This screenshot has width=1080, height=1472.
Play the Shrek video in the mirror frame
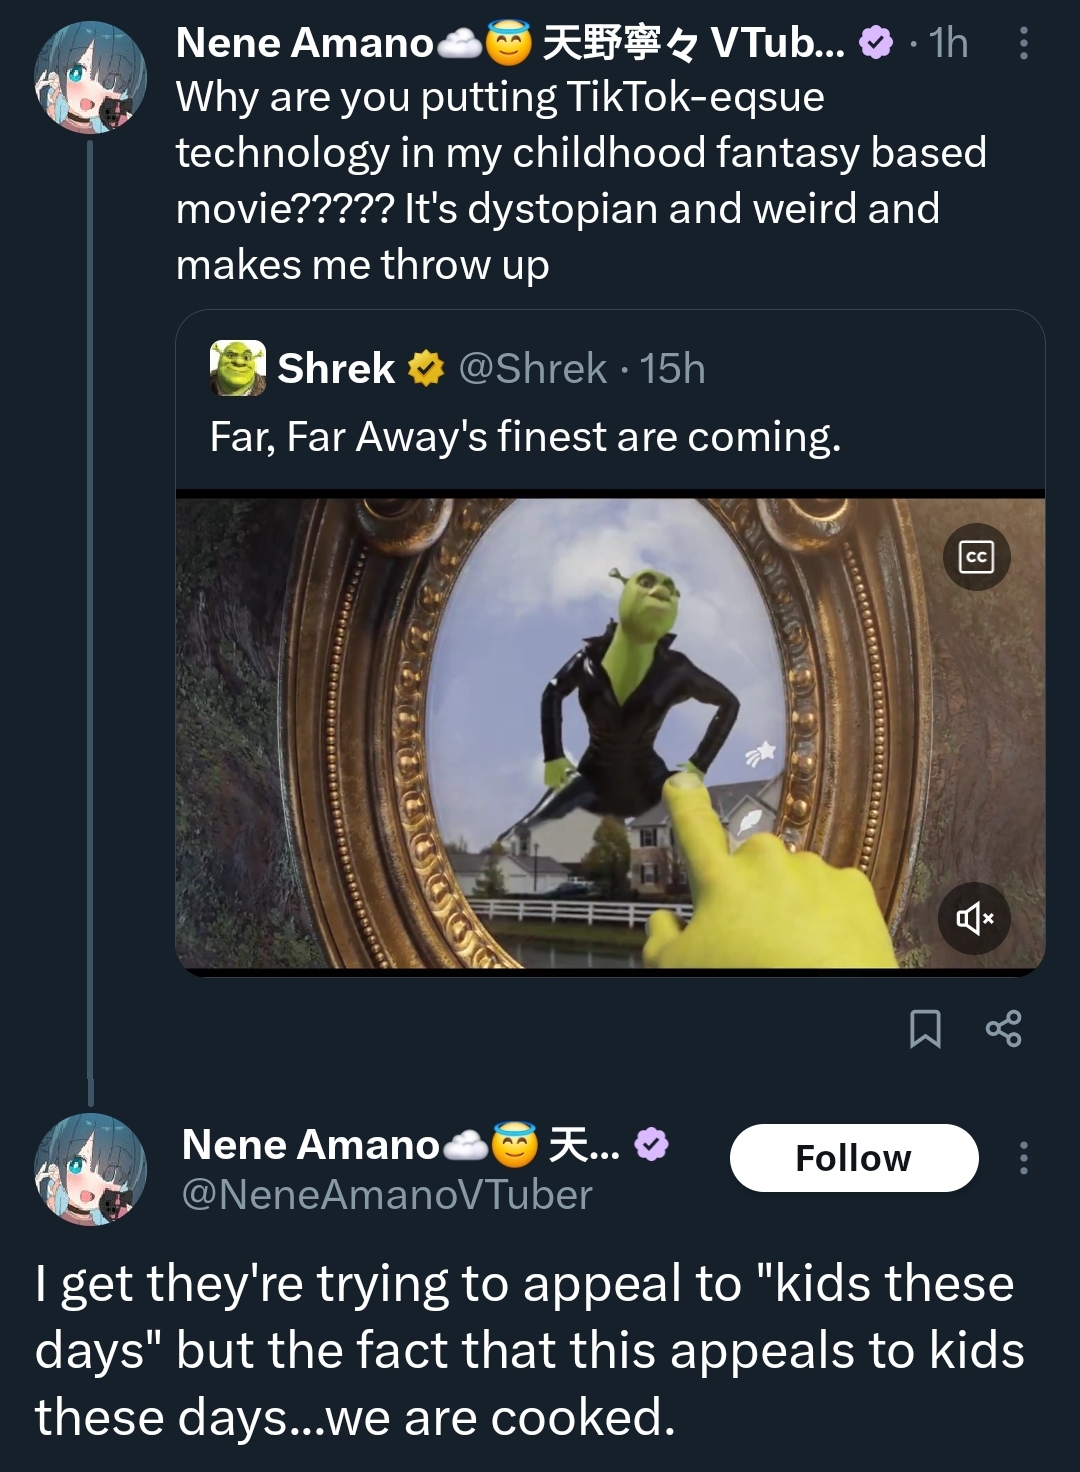(610, 732)
